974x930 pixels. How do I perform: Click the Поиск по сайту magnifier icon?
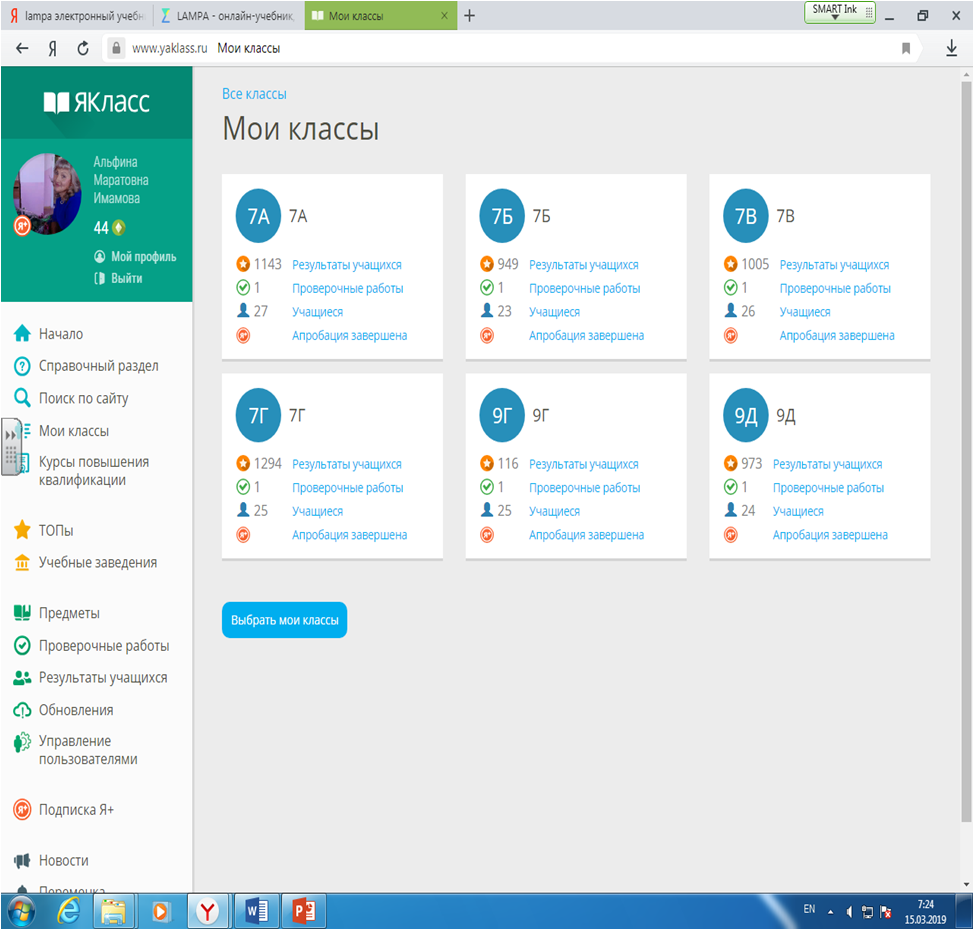22,398
